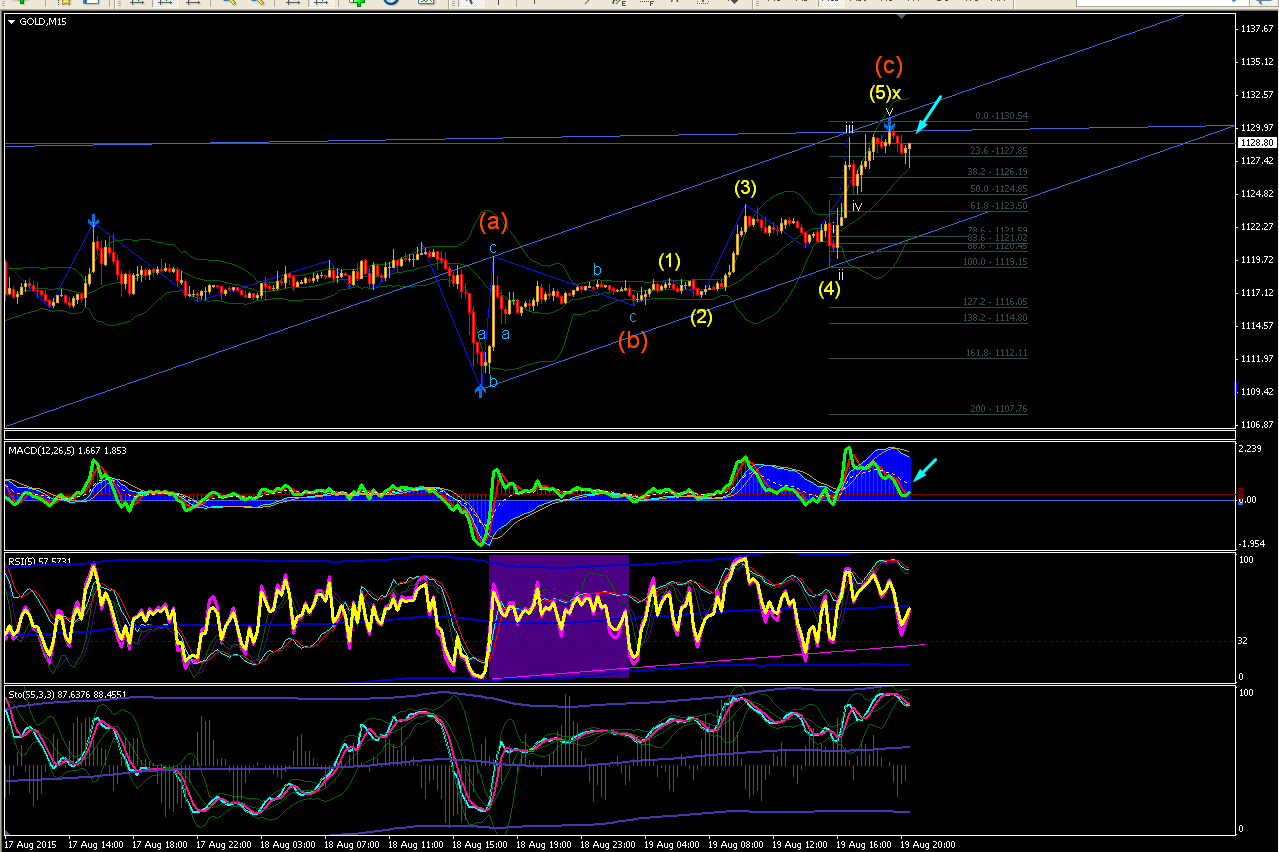
Task: Click the 18 Aug 19:00 time axis label
Action: pos(544,845)
